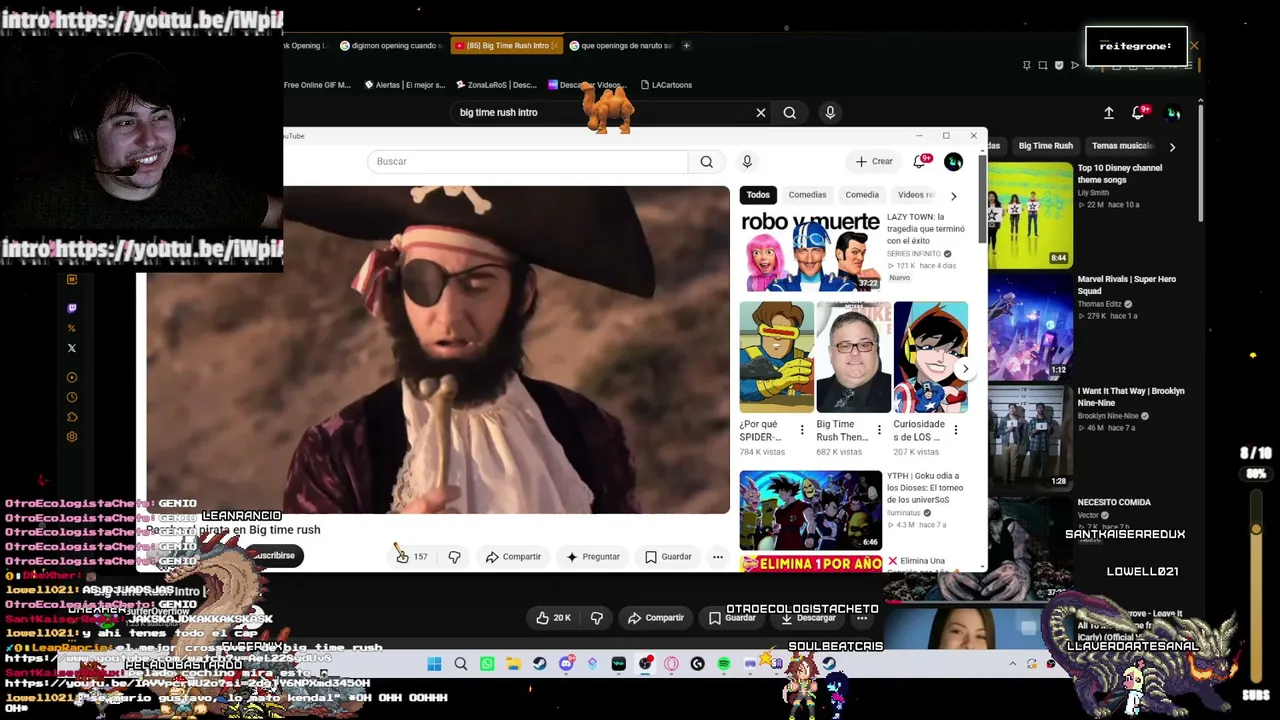Start voice search in the front YouTube window
Image resolution: width=1280 pixels, height=720 pixels.
pyautogui.click(x=747, y=162)
